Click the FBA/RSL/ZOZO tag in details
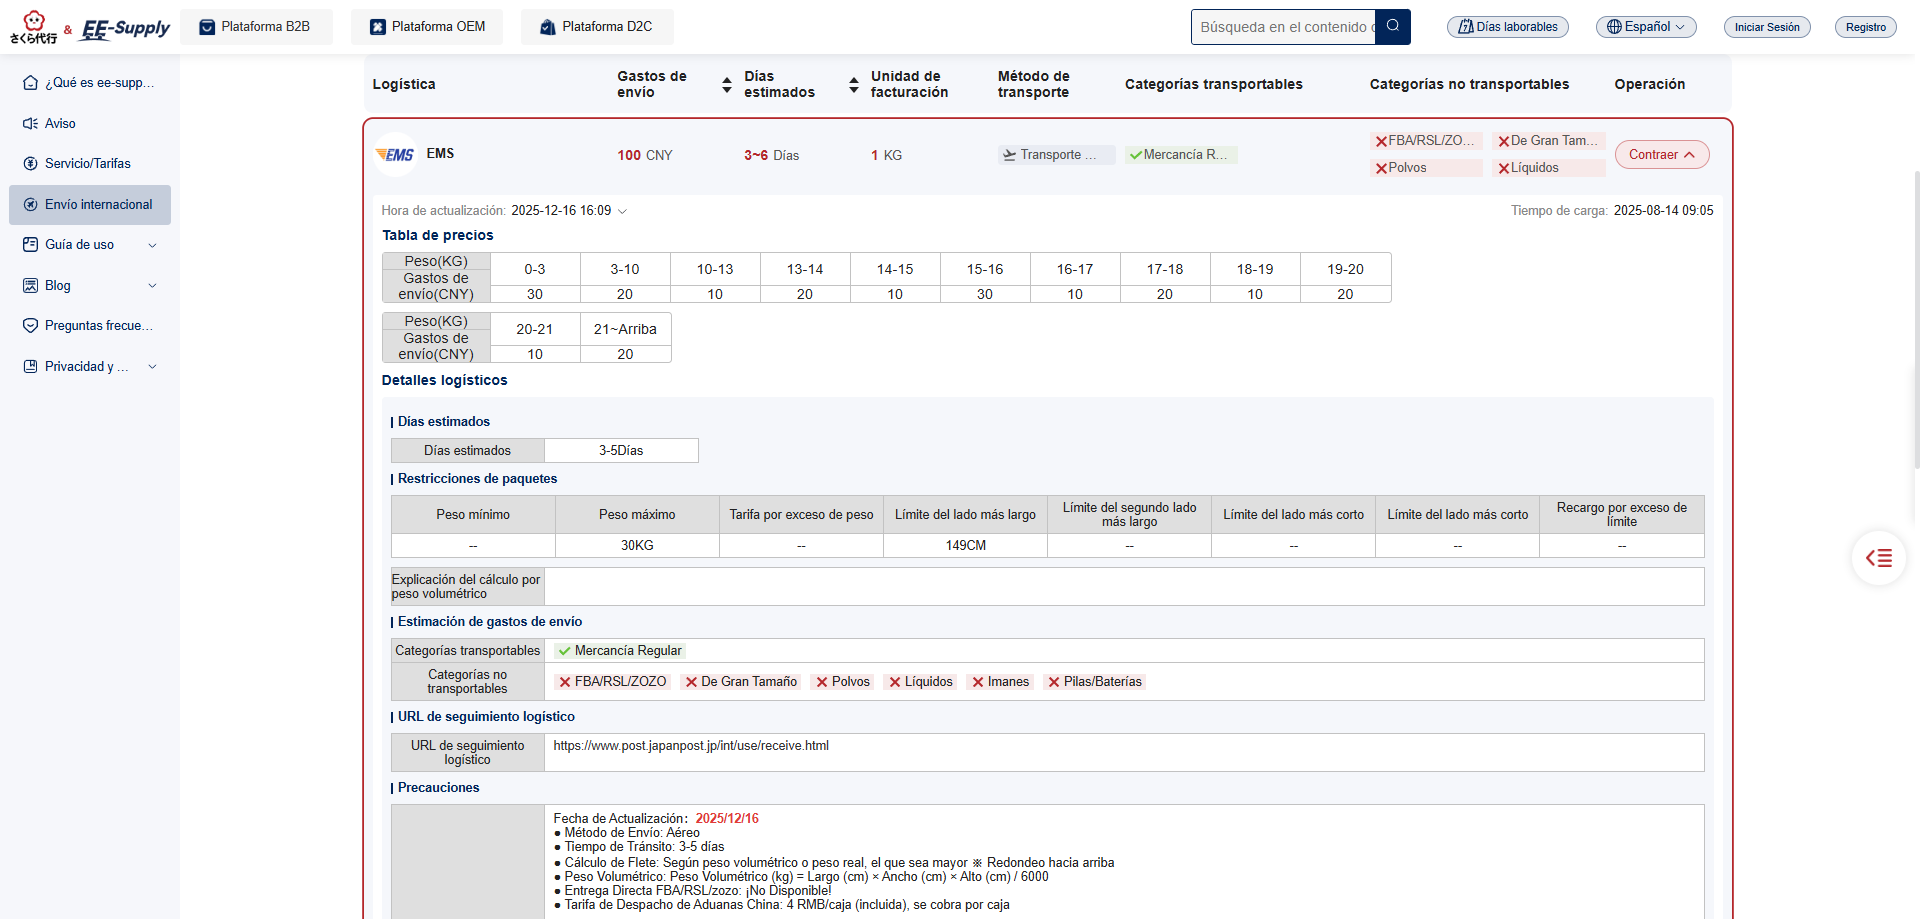The image size is (1920, 919). point(613,682)
